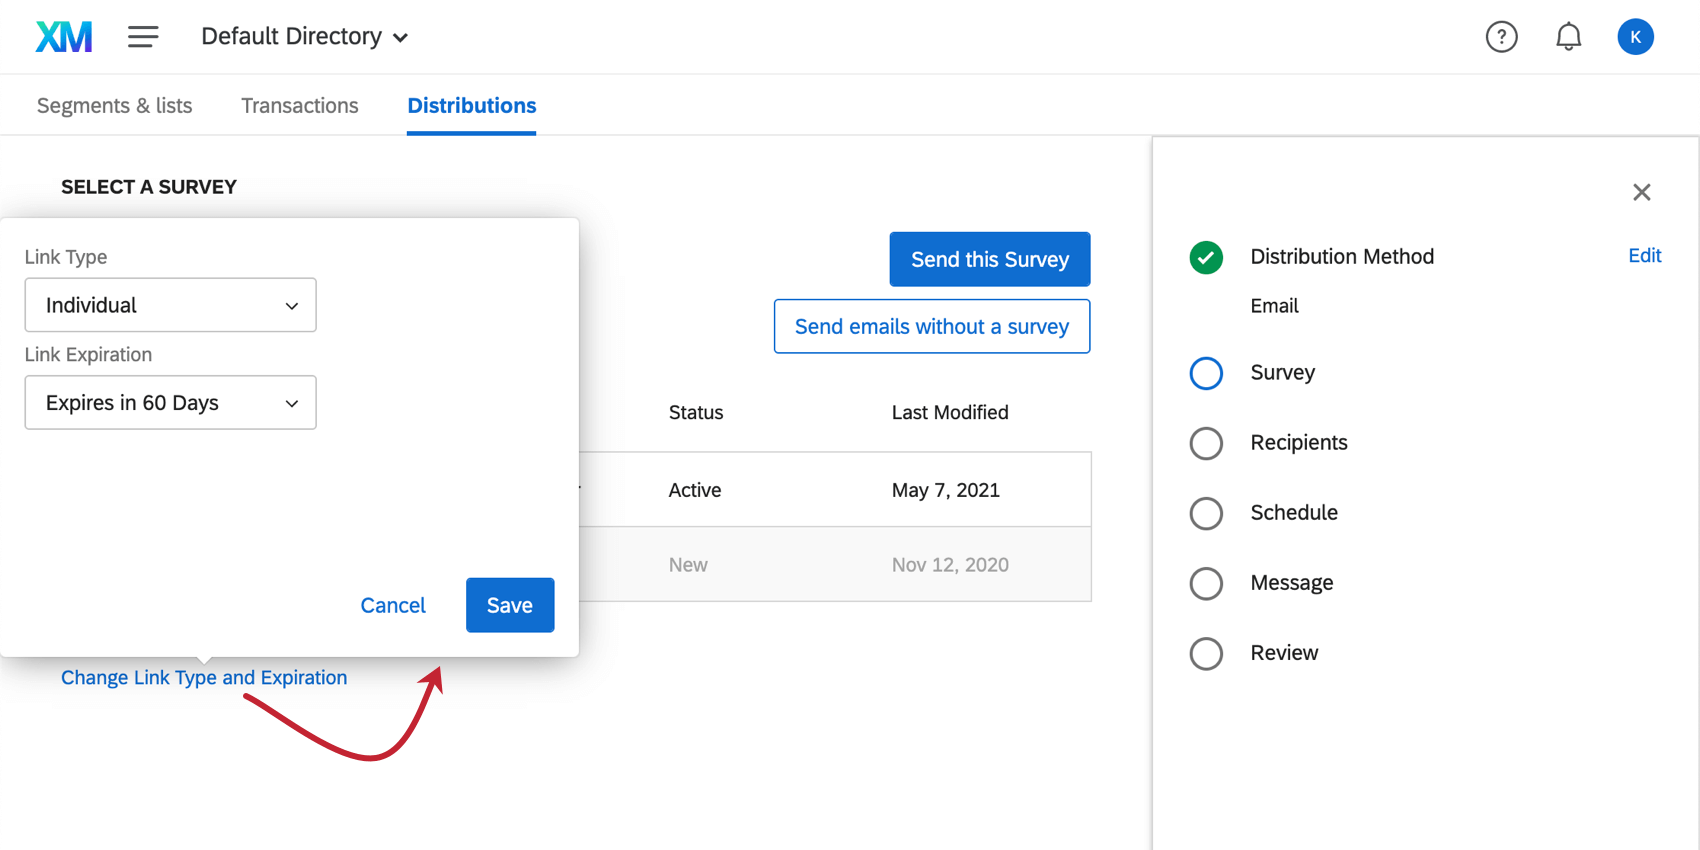
Task: Select the Survey step circle
Action: 1206,373
